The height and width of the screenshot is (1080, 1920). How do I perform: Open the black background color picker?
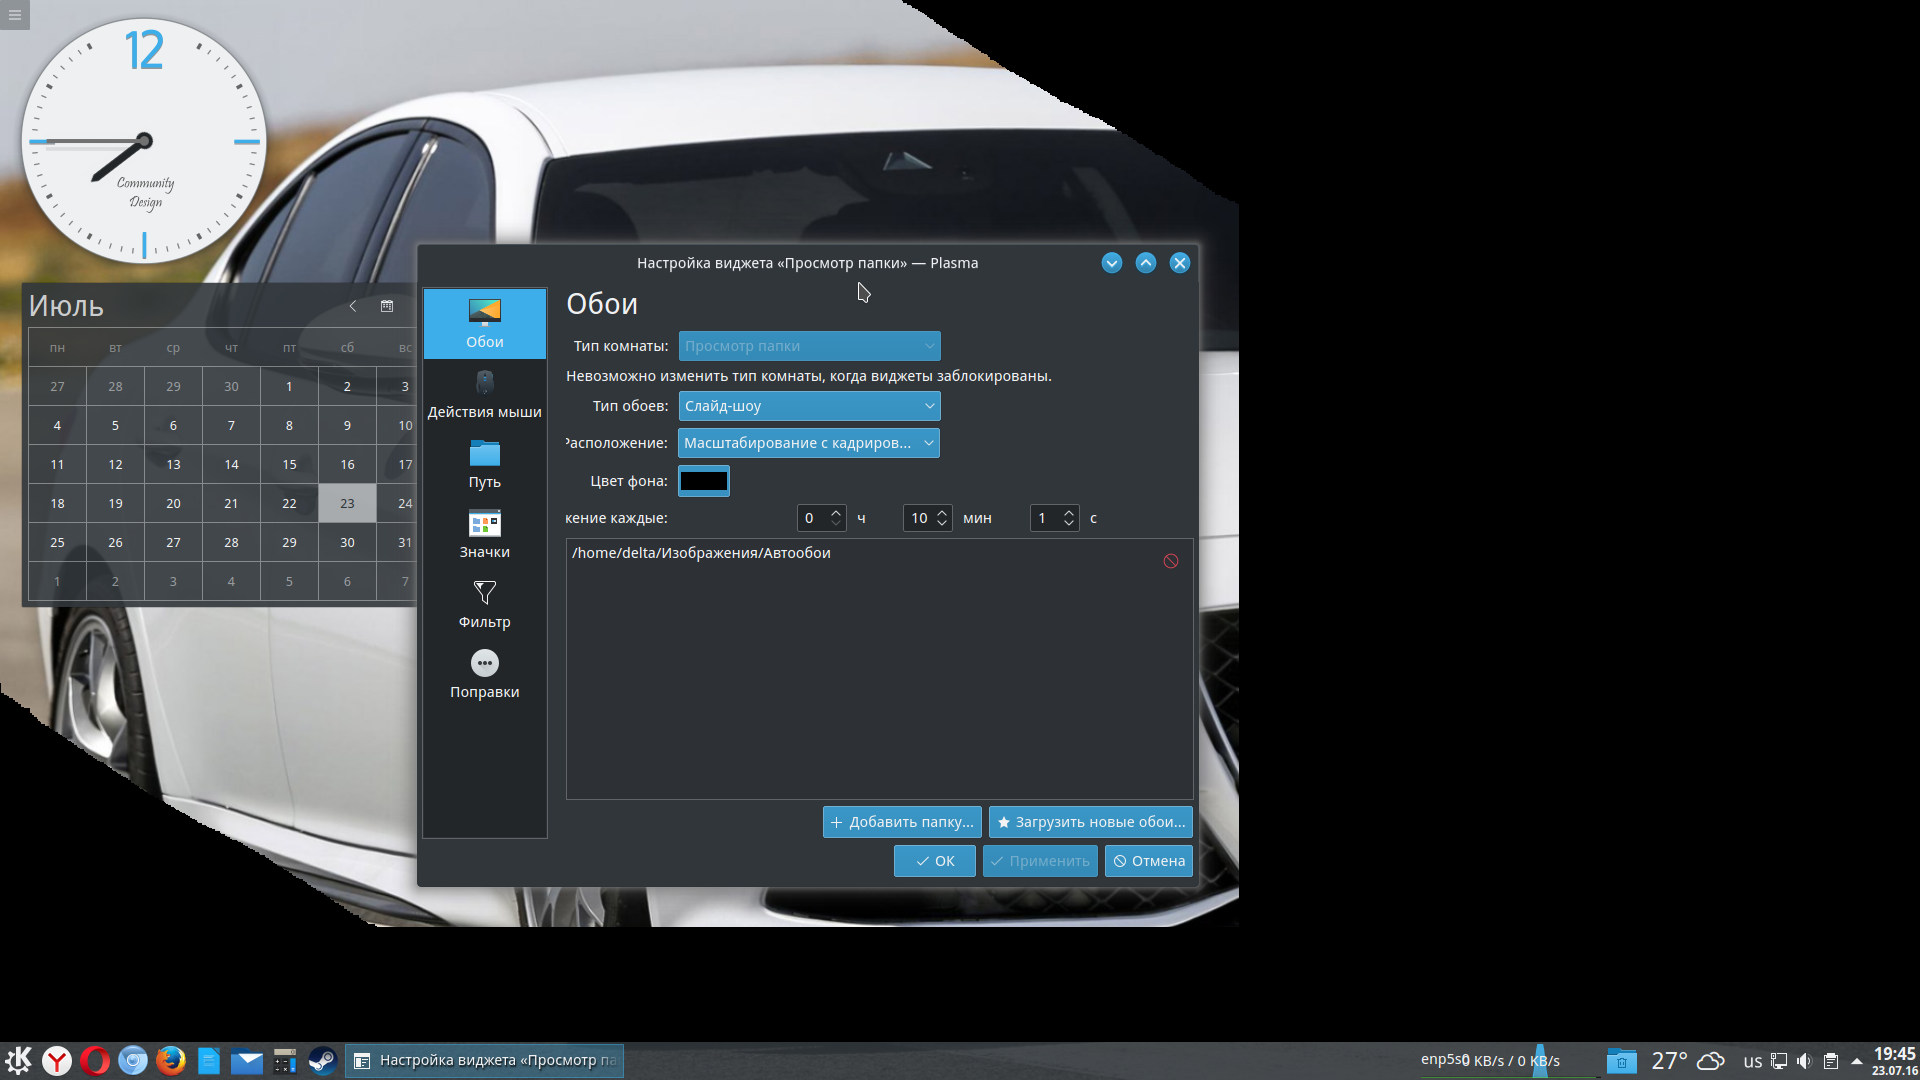703,481
